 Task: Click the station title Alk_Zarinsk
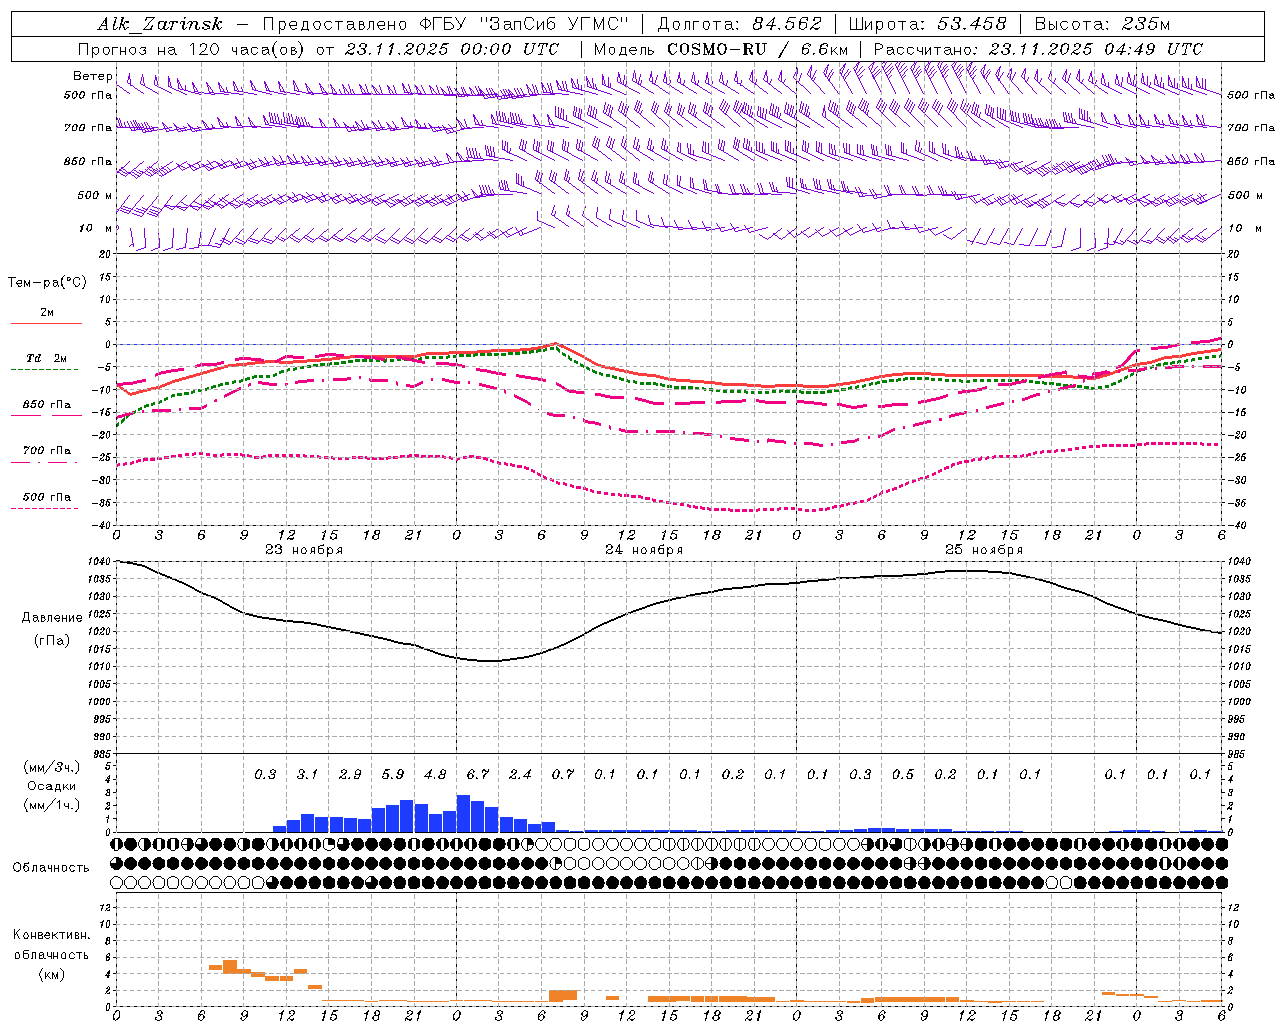[x=159, y=24]
